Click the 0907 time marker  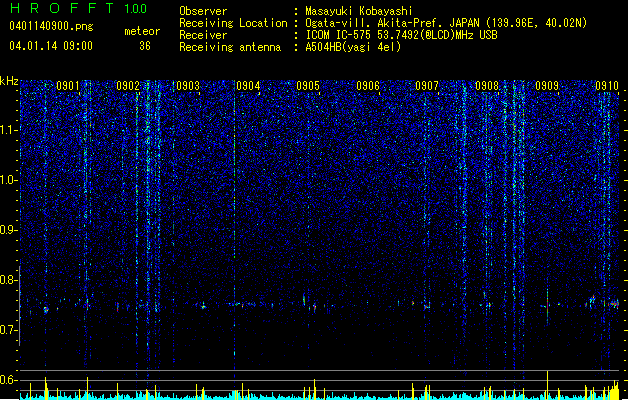click(427, 86)
